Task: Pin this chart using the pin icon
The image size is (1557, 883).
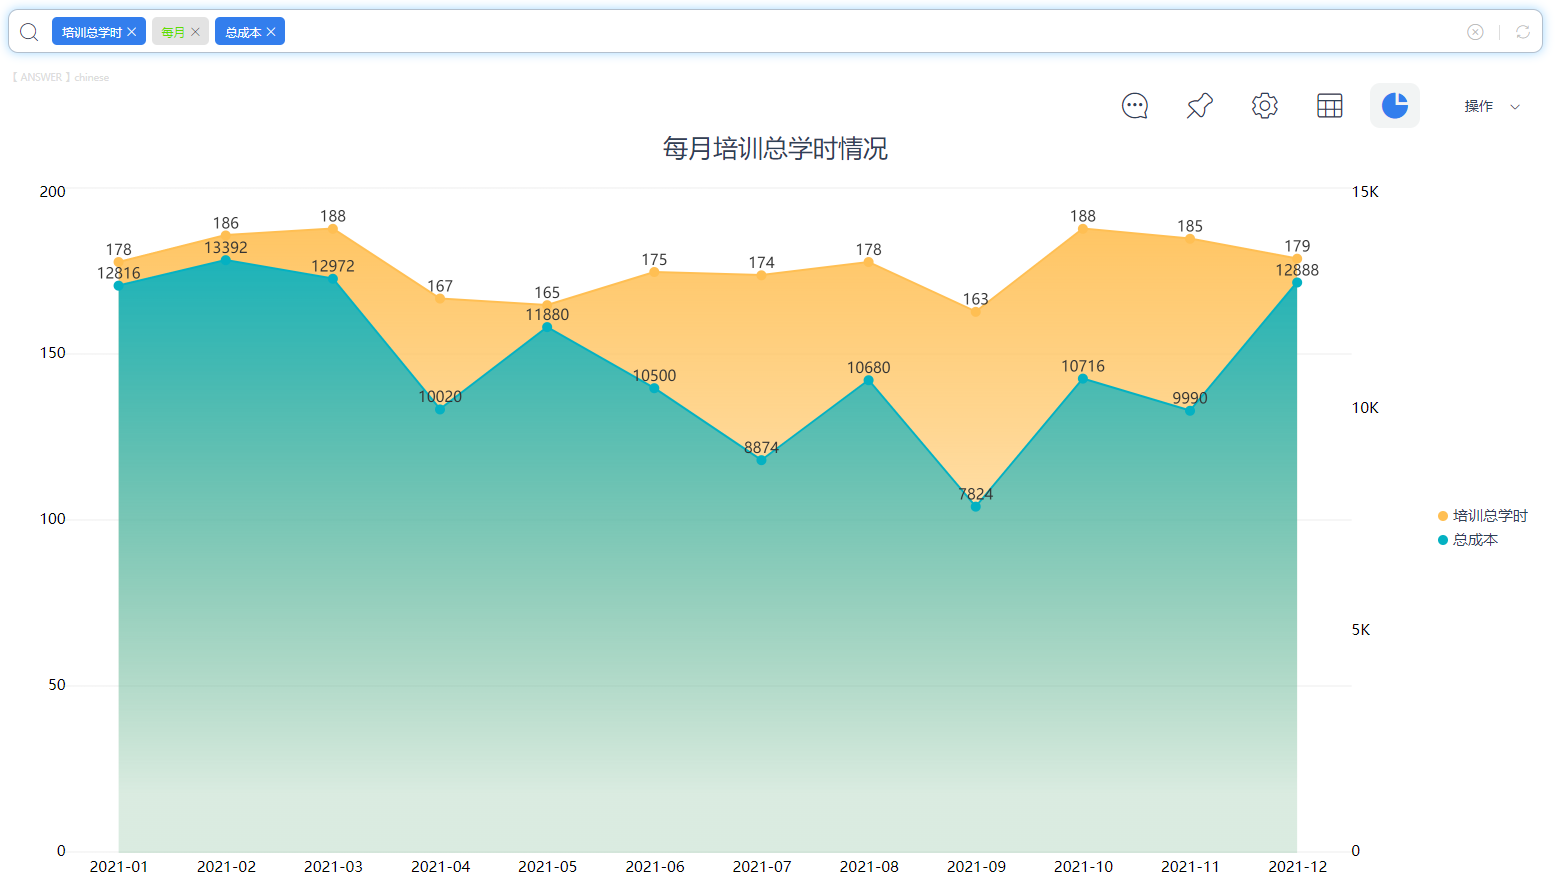Action: pyautogui.click(x=1199, y=105)
